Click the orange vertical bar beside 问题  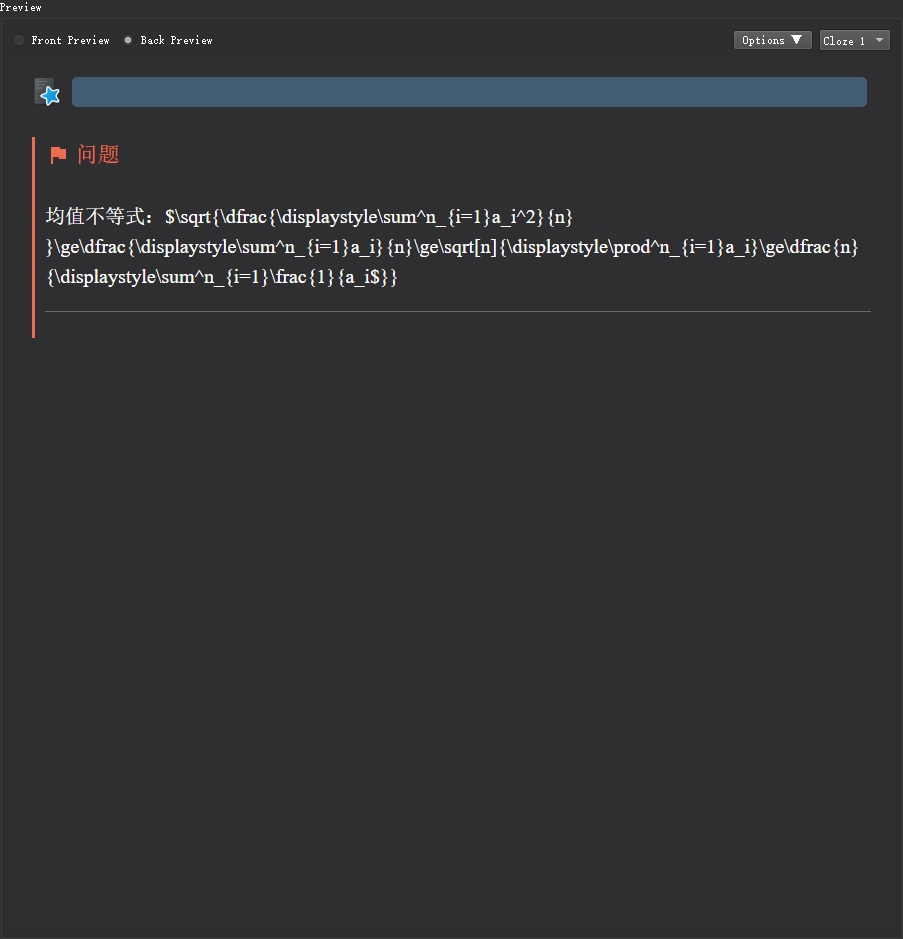coord(34,237)
